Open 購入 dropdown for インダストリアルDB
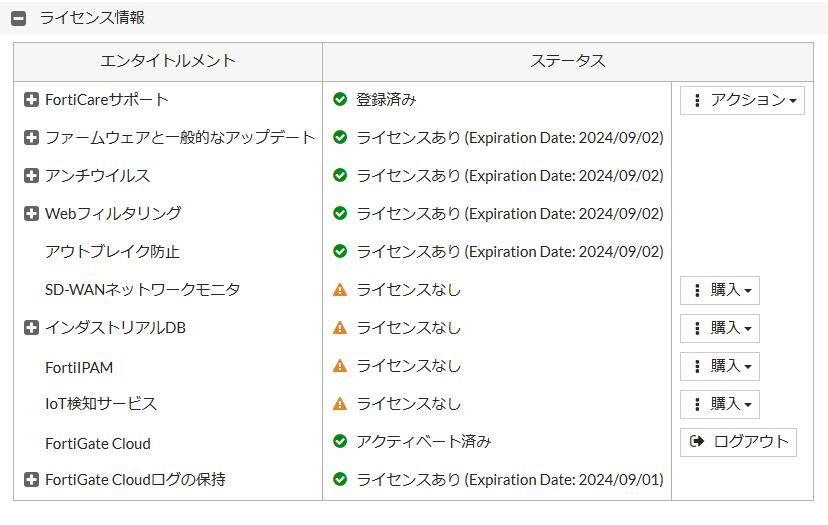The image size is (828, 525). click(719, 328)
